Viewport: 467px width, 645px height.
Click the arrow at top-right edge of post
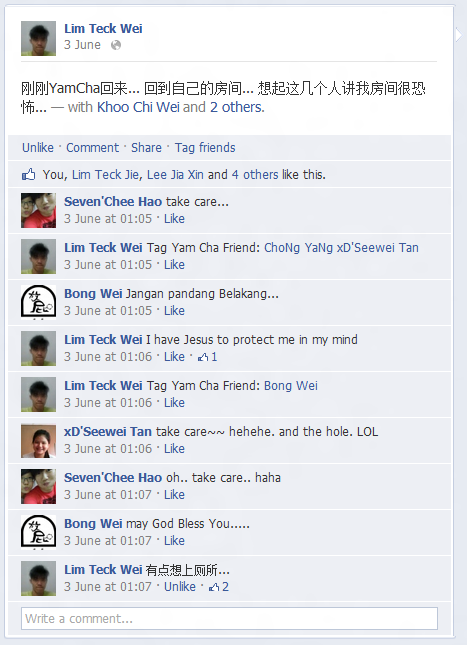click(x=459, y=35)
